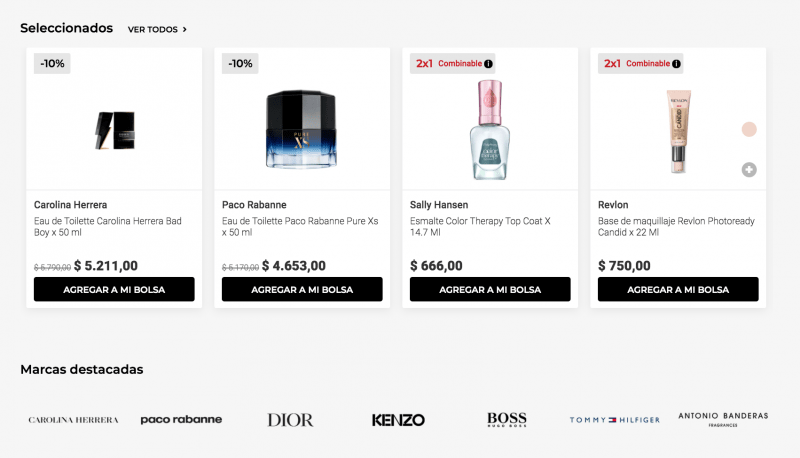The image size is (800, 458).
Task: Add Sally Hansen Top Coat to bag
Action: pyautogui.click(x=490, y=290)
